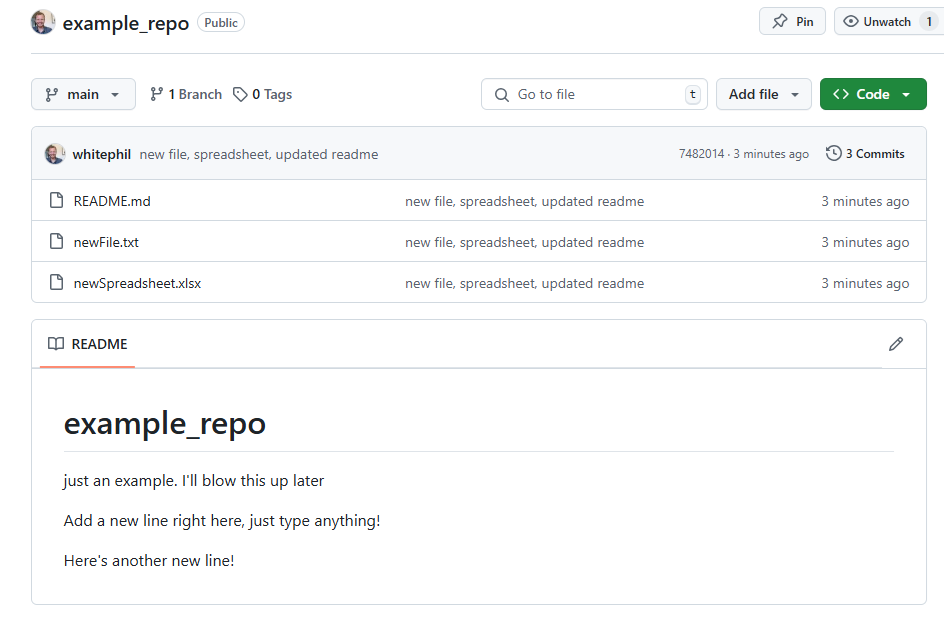Image resolution: width=944 pixels, height=623 pixels.
Task: Click the branch icon in main selector
Action: [52, 95]
